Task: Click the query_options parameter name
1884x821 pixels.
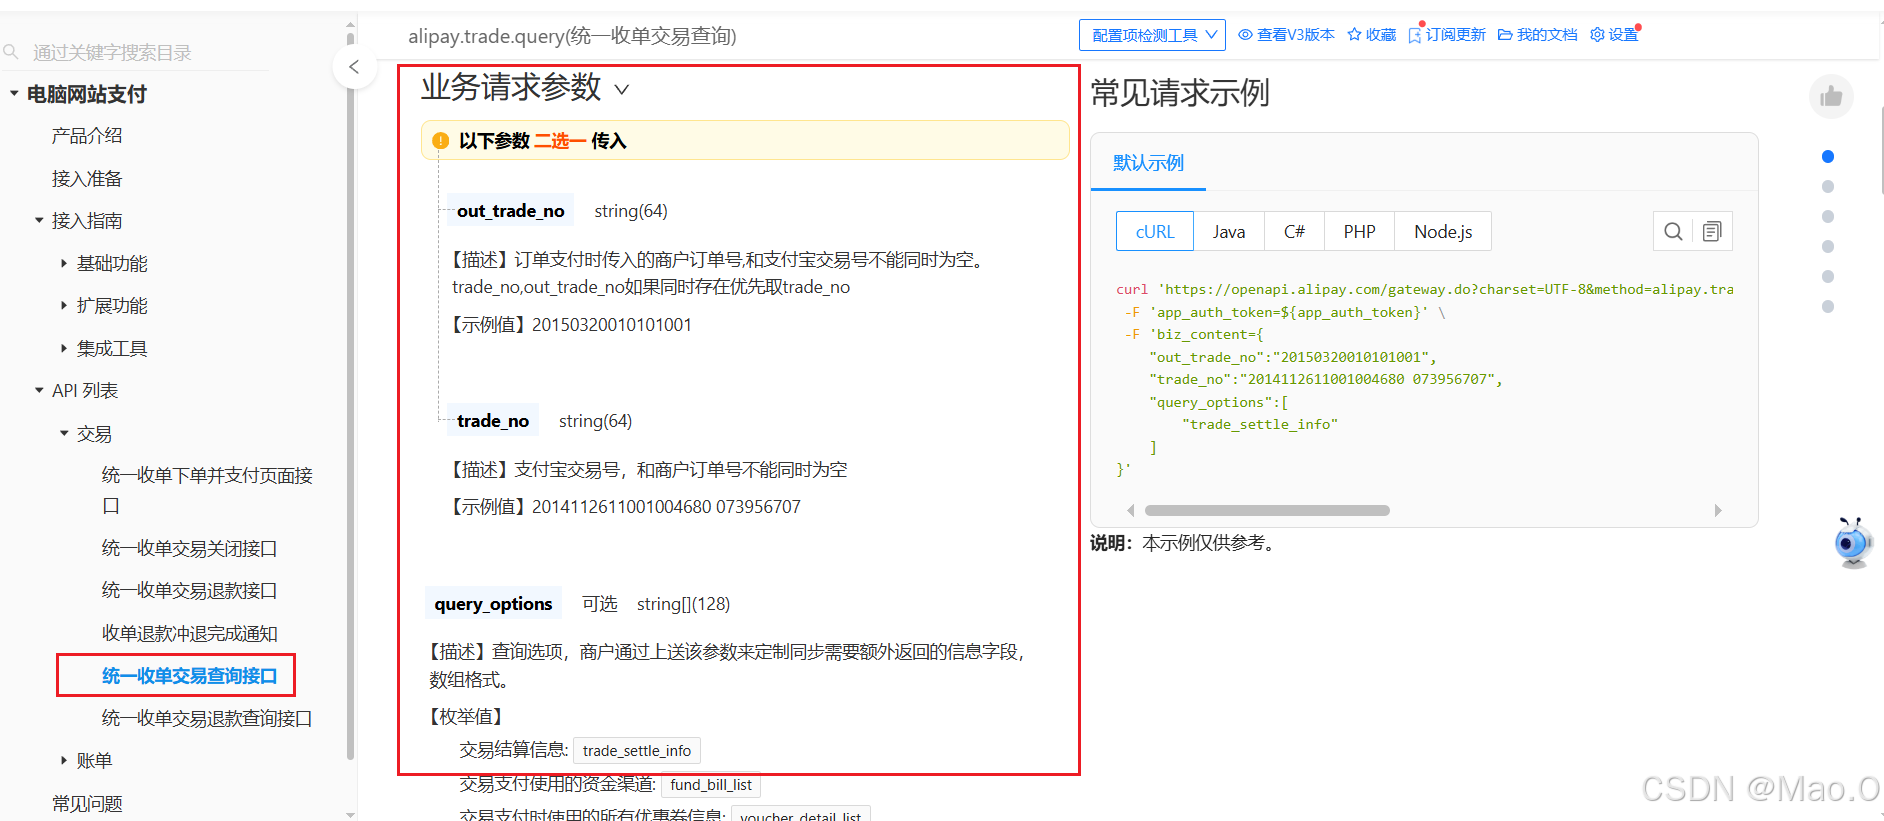Action: pos(493,604)
